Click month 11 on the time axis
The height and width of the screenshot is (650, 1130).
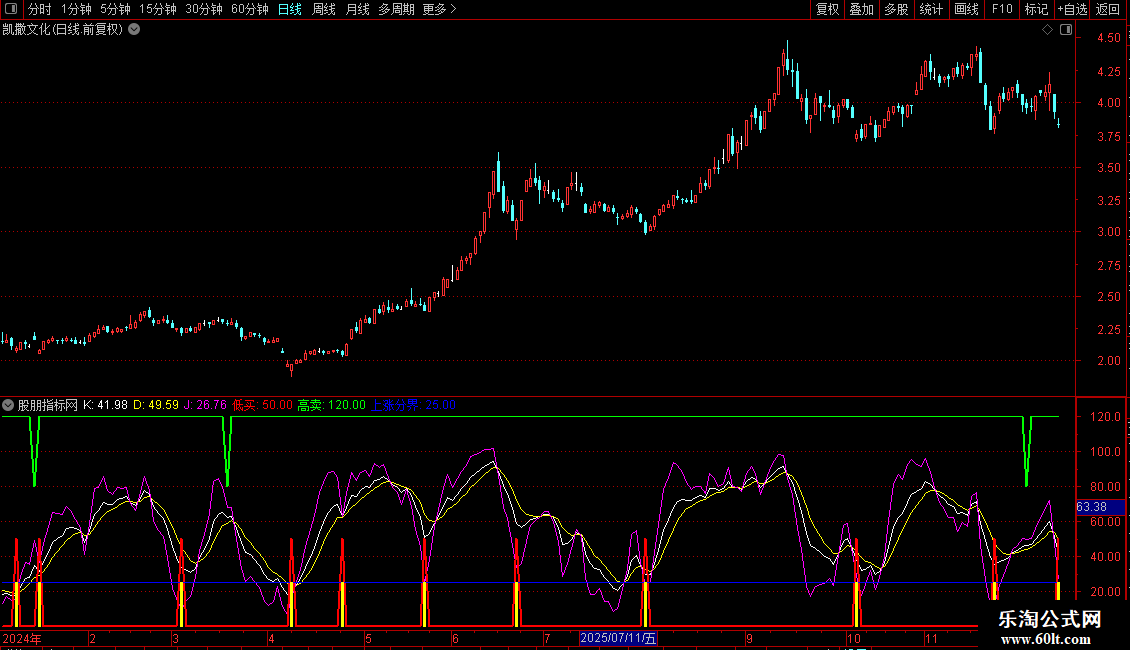tap(931, 638)
